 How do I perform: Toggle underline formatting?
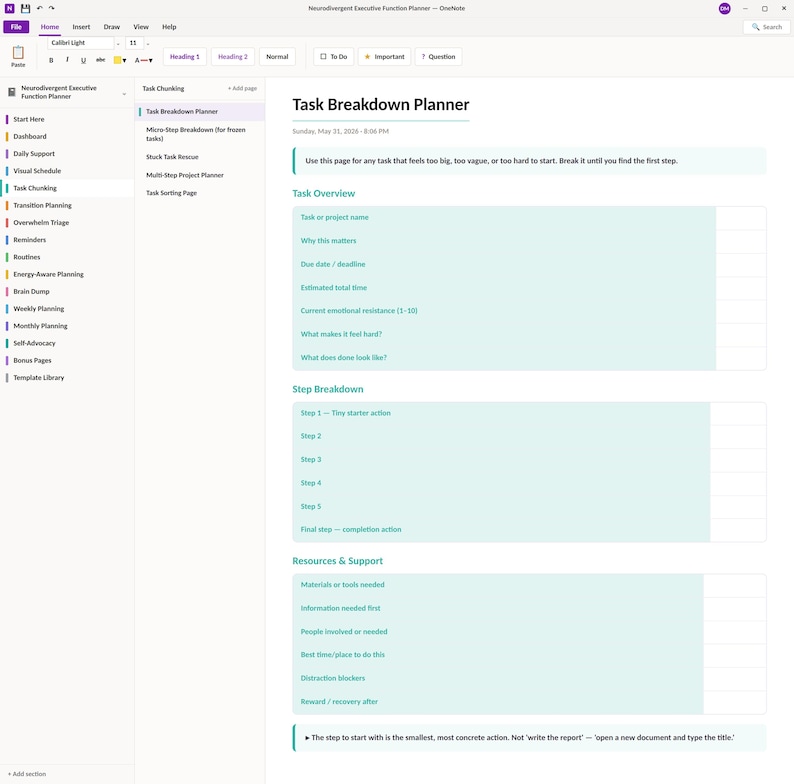84,60
